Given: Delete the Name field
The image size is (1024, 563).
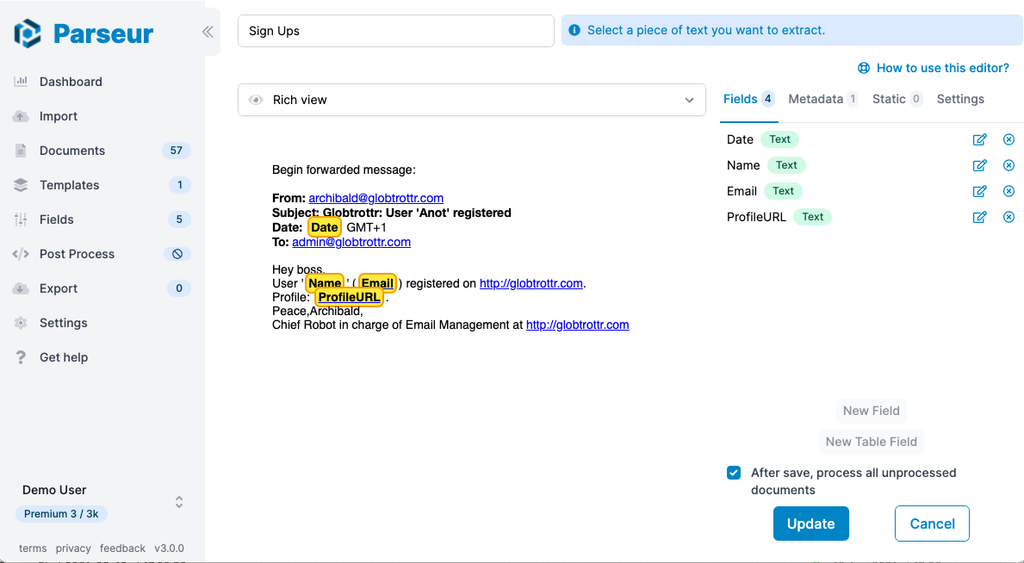Looking at the screenshot, I should point(1009,165).
